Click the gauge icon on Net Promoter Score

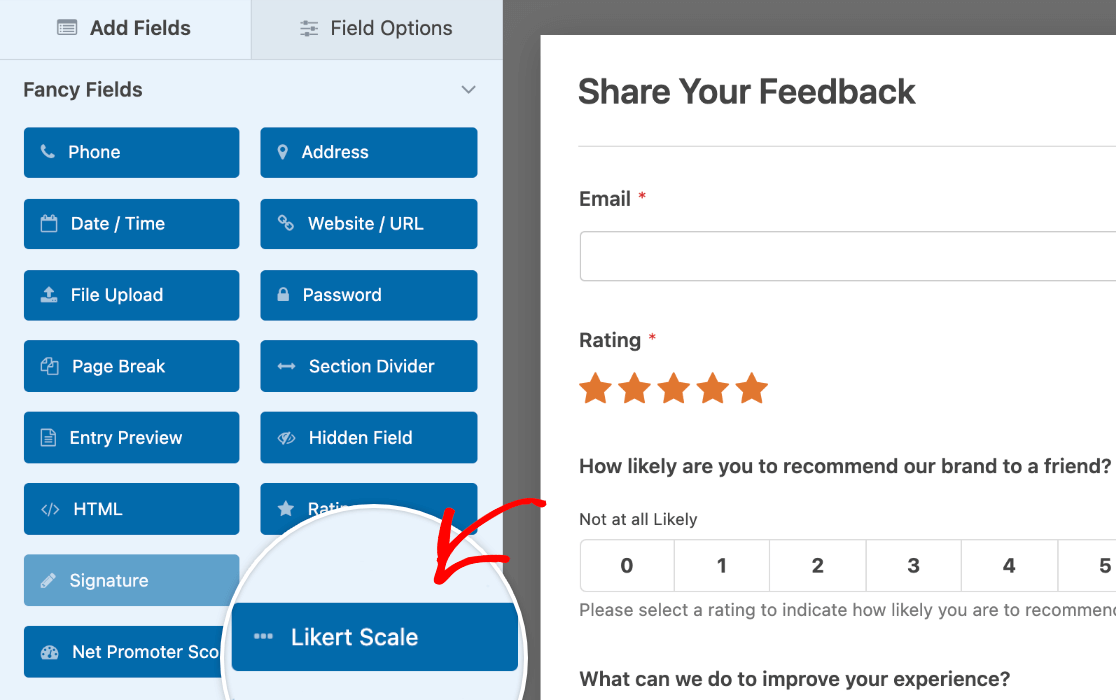point(49,653)
